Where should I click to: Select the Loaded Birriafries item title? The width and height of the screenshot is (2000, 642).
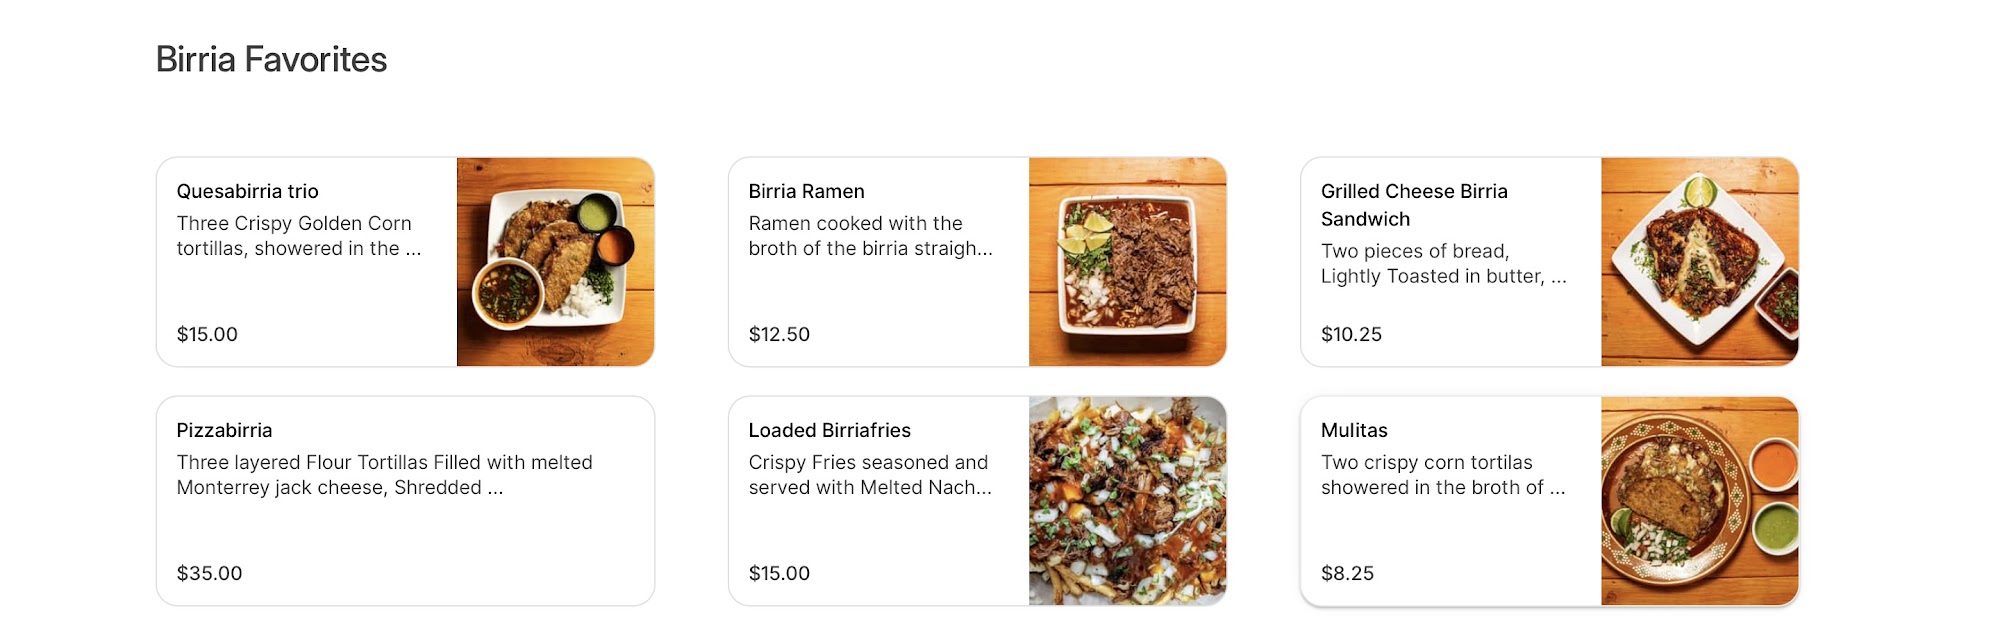tap(829, 430)
